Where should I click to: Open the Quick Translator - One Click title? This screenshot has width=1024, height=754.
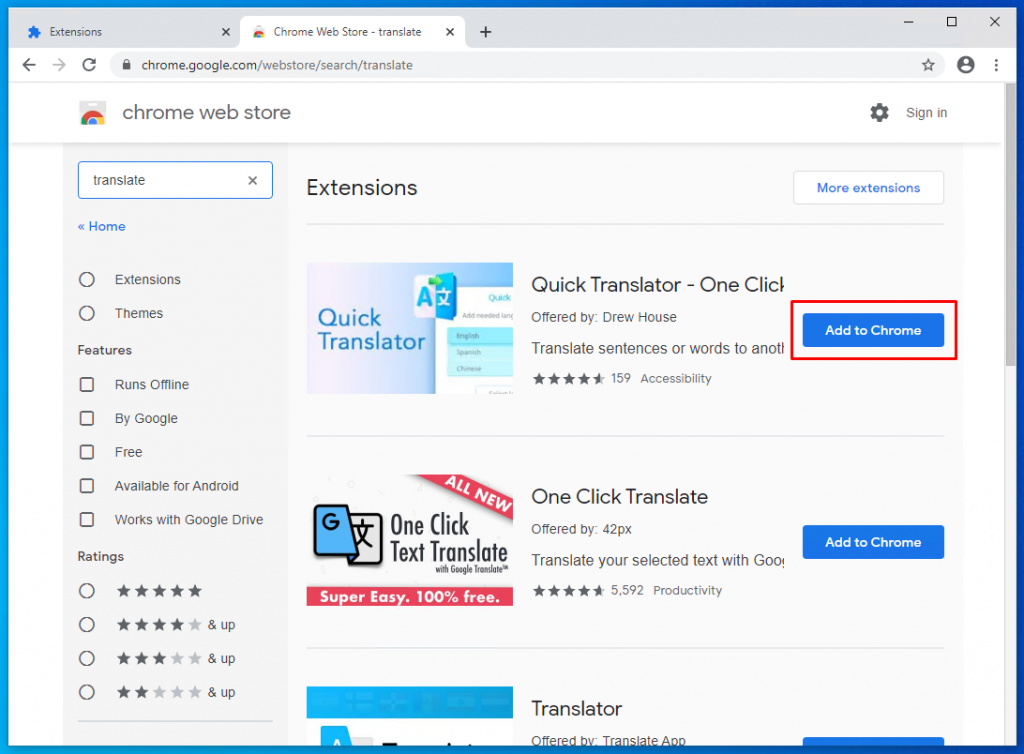coord(657,285)
